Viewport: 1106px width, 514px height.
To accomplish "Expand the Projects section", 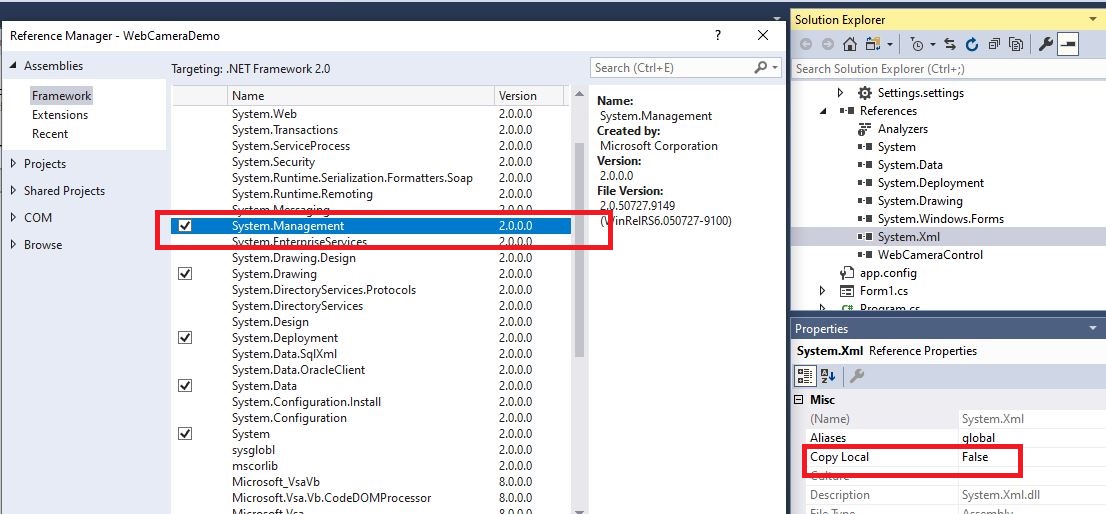I will coord(13,164).
